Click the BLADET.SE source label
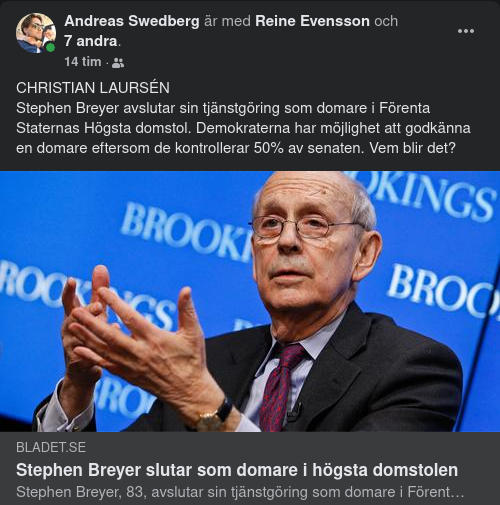This screenshot has width=500, height=505. (x=51, y=447)
